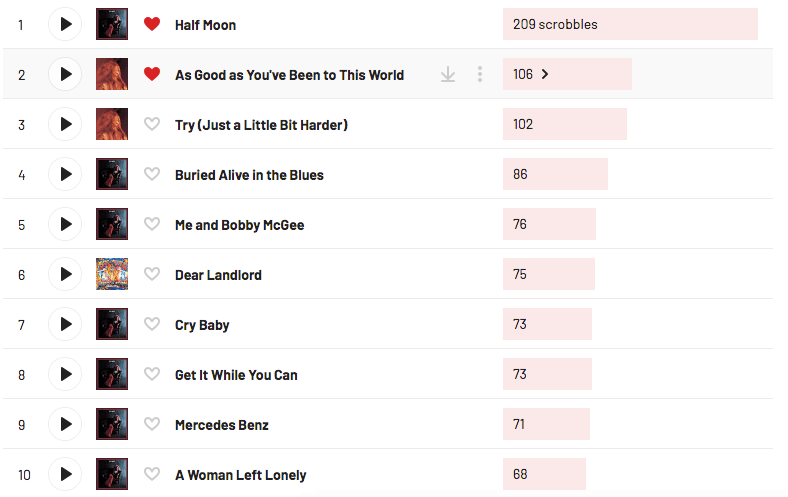Click the 209 scrobbles bar
The width and height of the screenshot is (788, 497).
coord(630,24)
